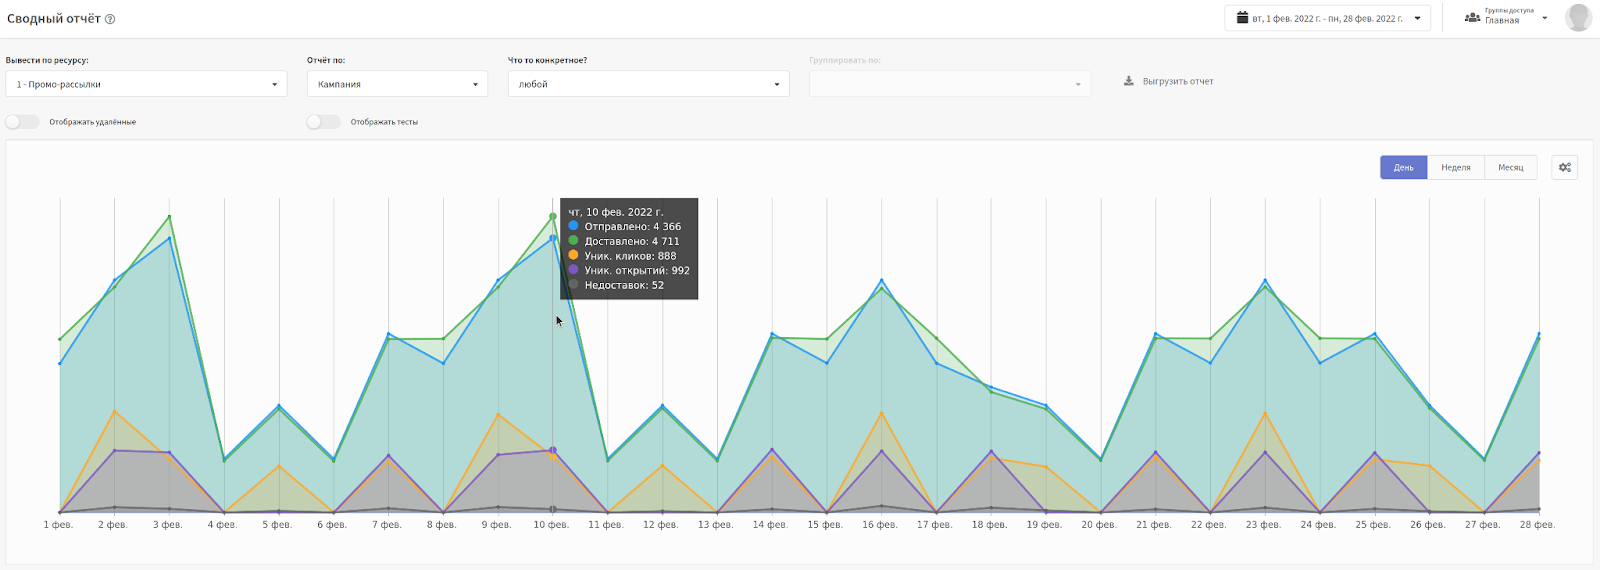Open chart settings gears icon
The height and width of the screenshot is (570, 1600).
coord(1564,167)
